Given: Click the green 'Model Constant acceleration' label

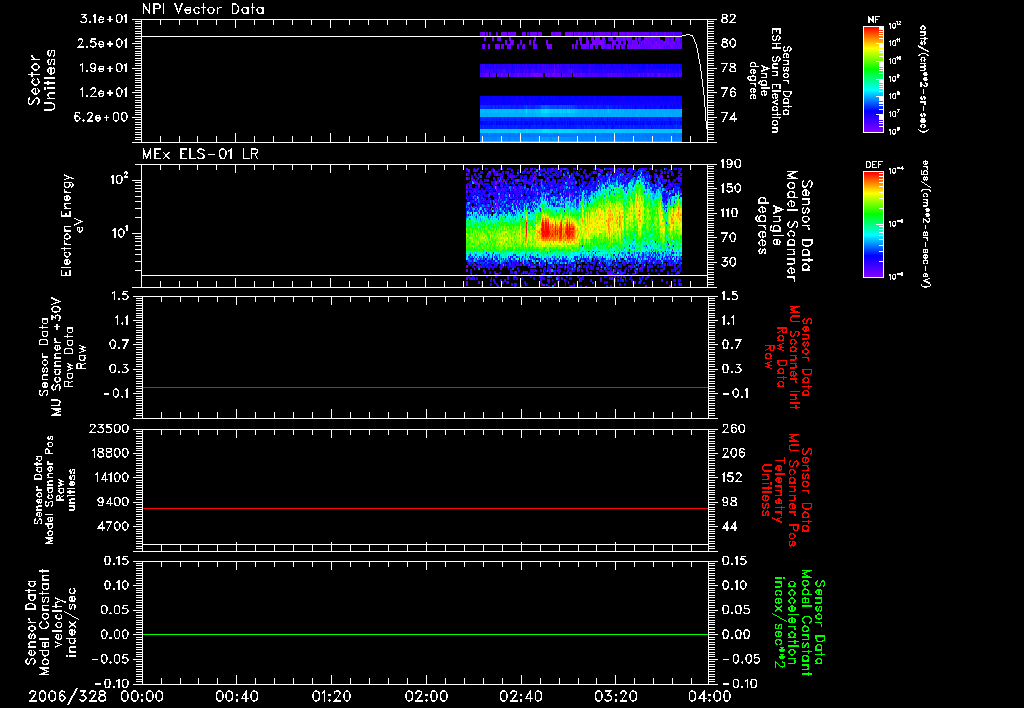Looking at the screenshot, I should (x=799, y=624).
